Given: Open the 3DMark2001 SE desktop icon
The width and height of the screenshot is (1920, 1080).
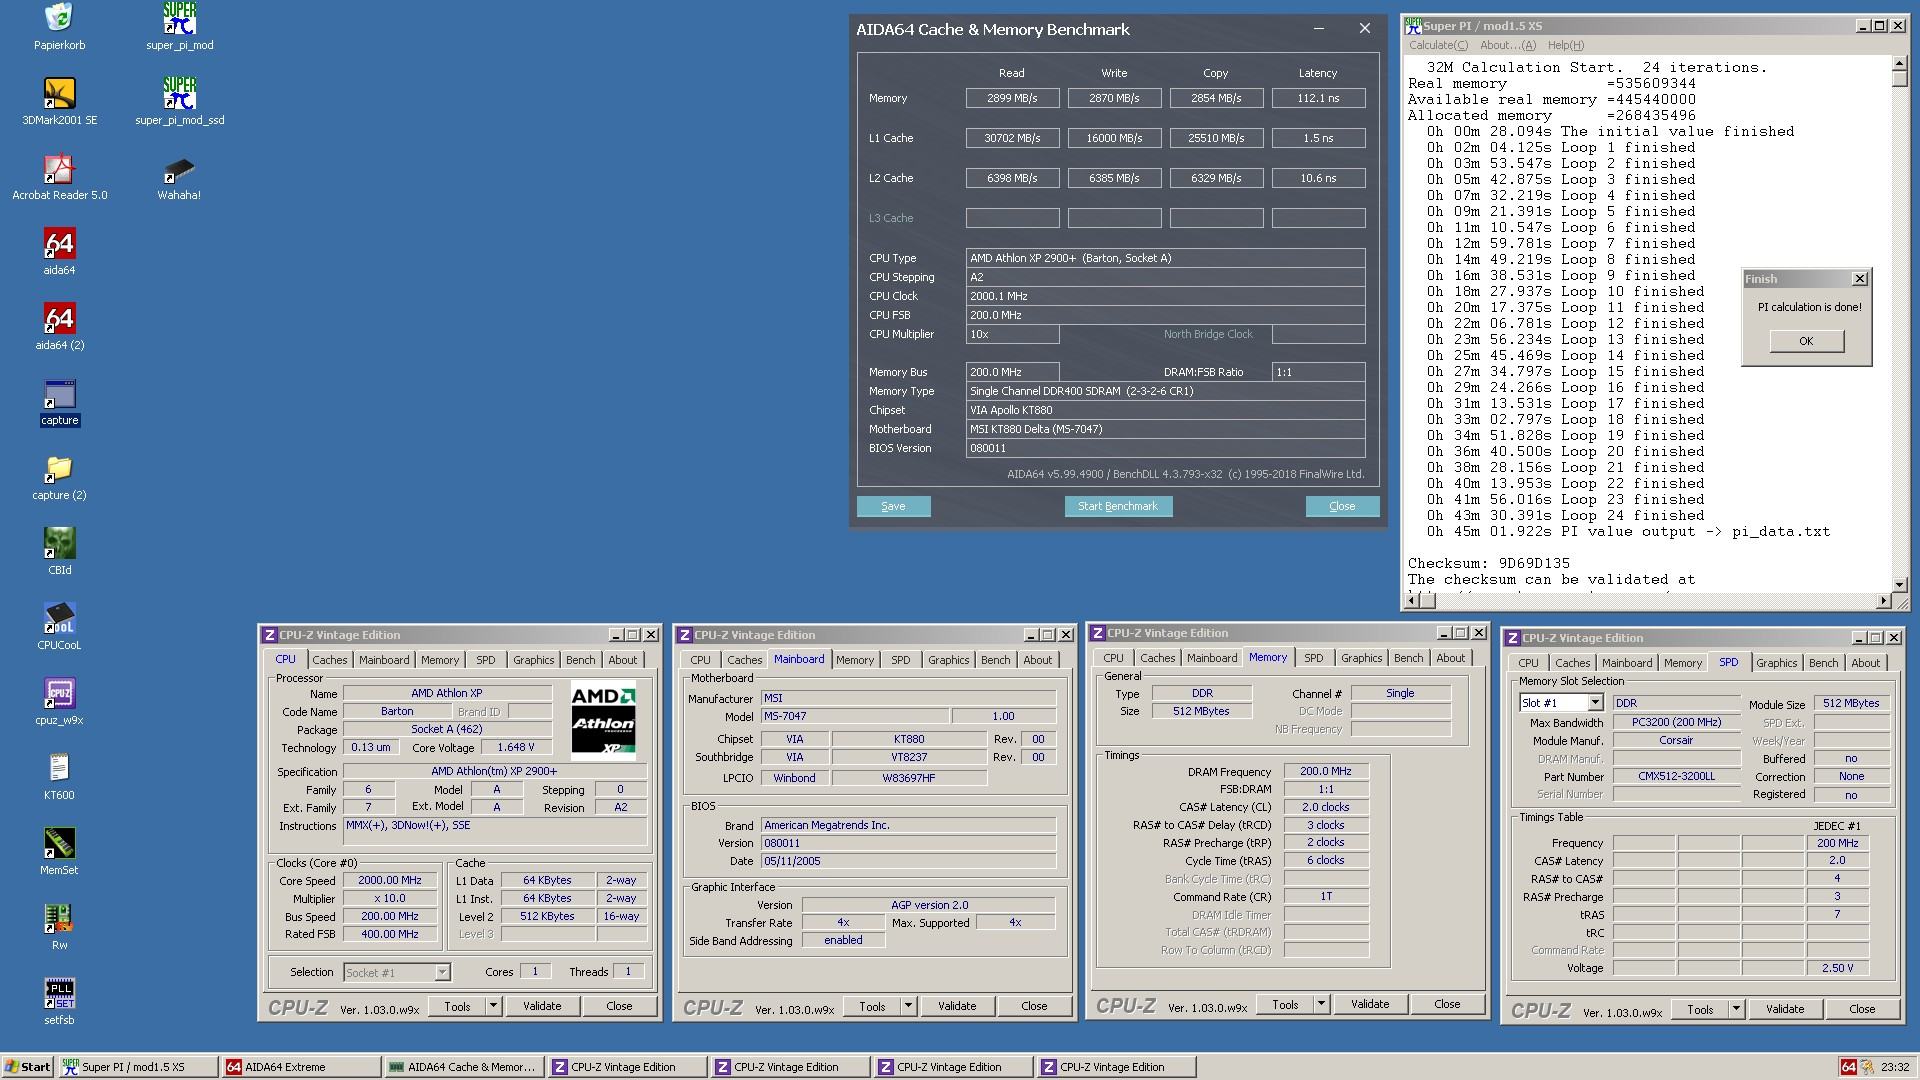Looking at the screenshot, I should (59, 102).
